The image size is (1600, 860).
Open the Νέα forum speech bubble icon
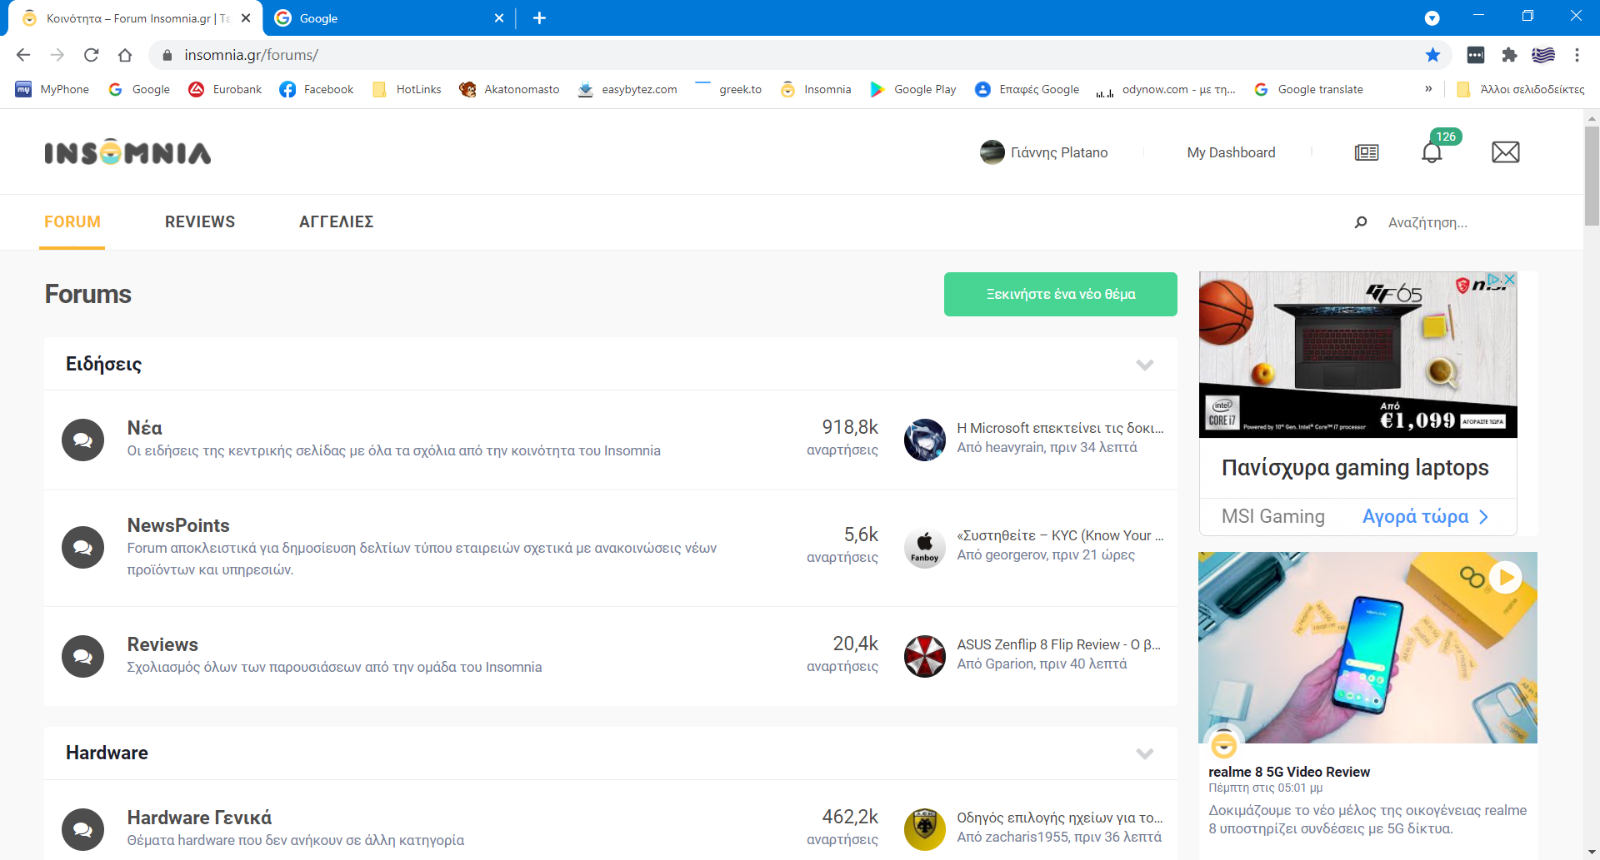click(x=83, y=440)
